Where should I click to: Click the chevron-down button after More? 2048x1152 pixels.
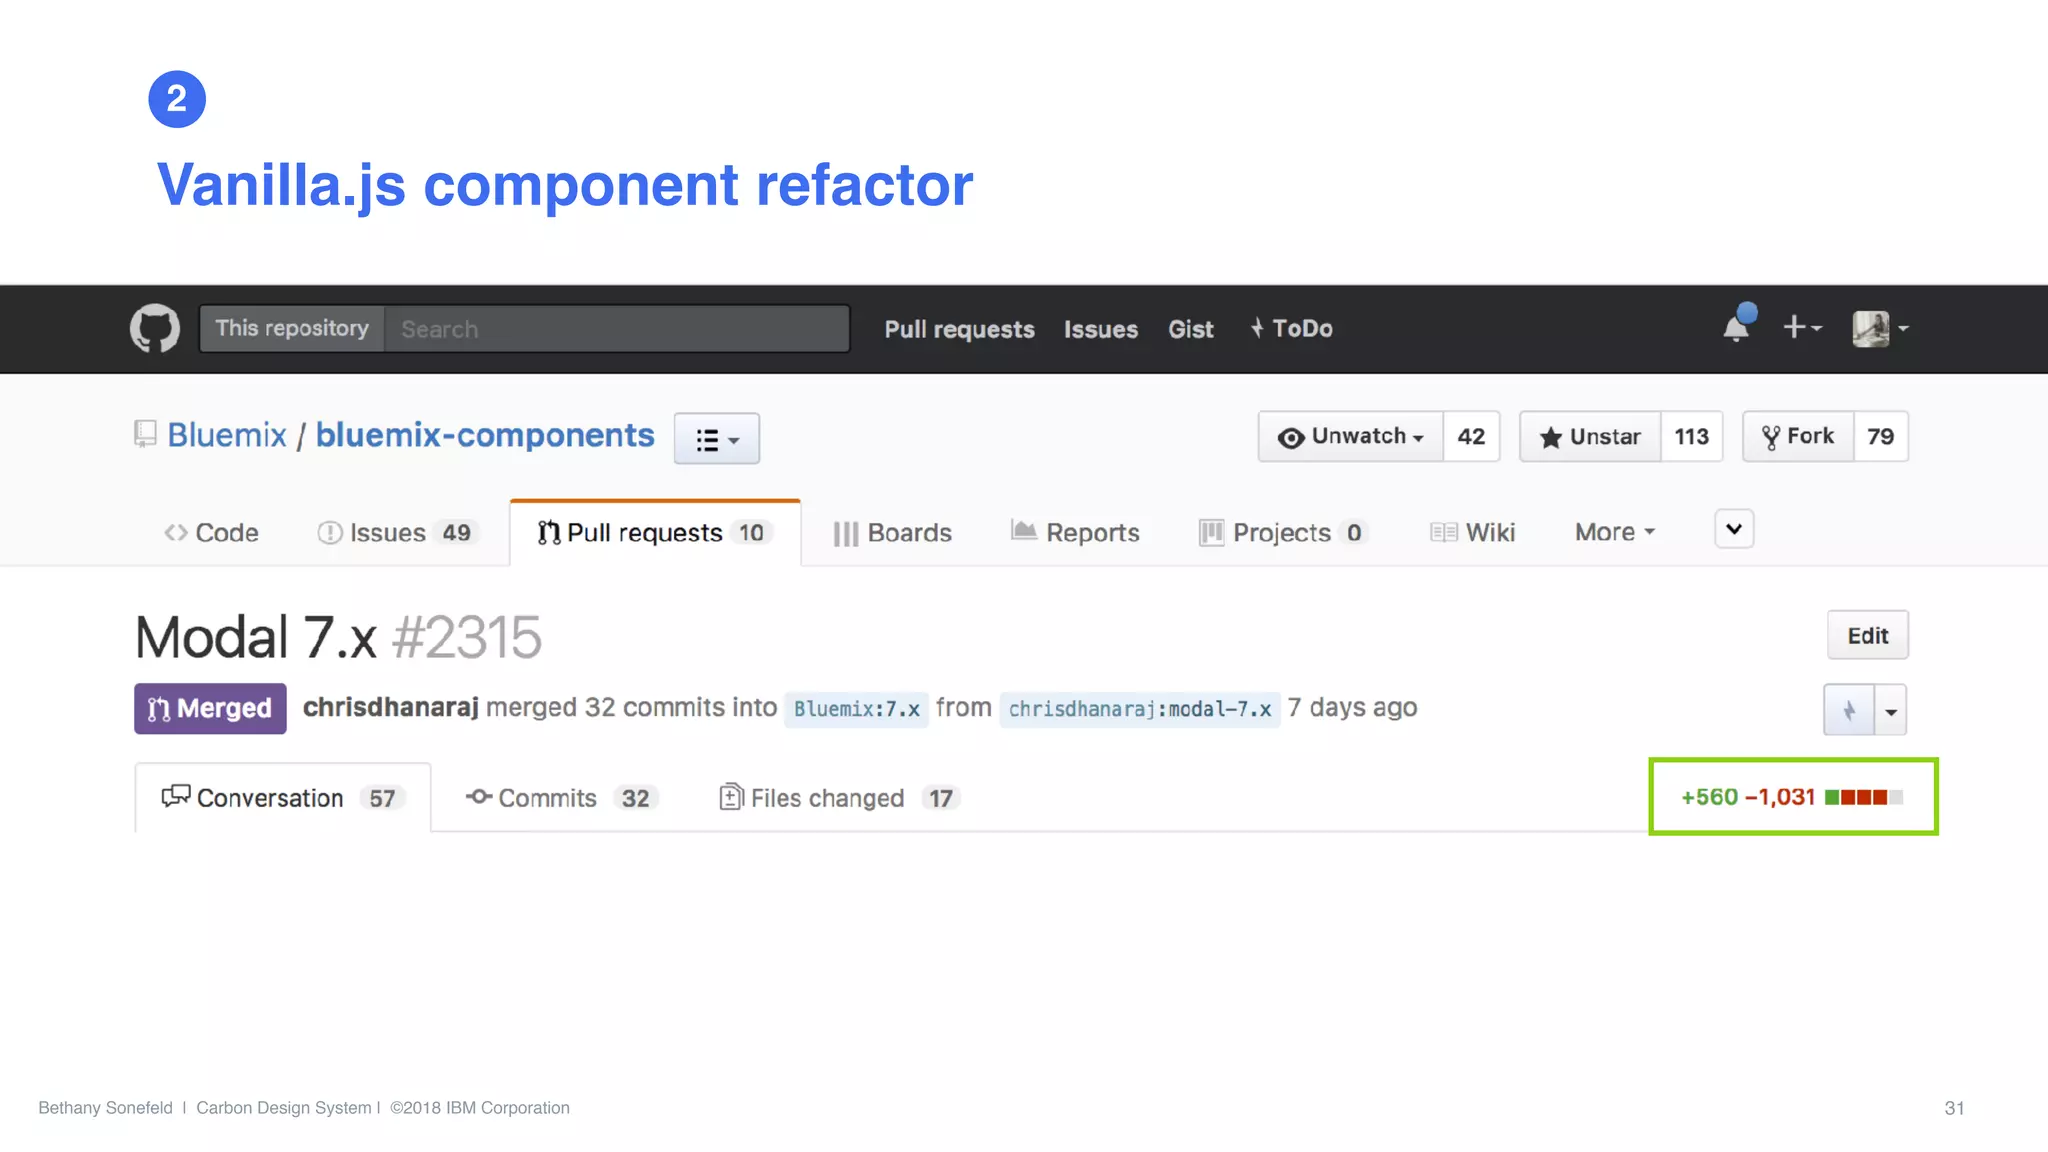pyautogui.click(x=1734, y=529)
